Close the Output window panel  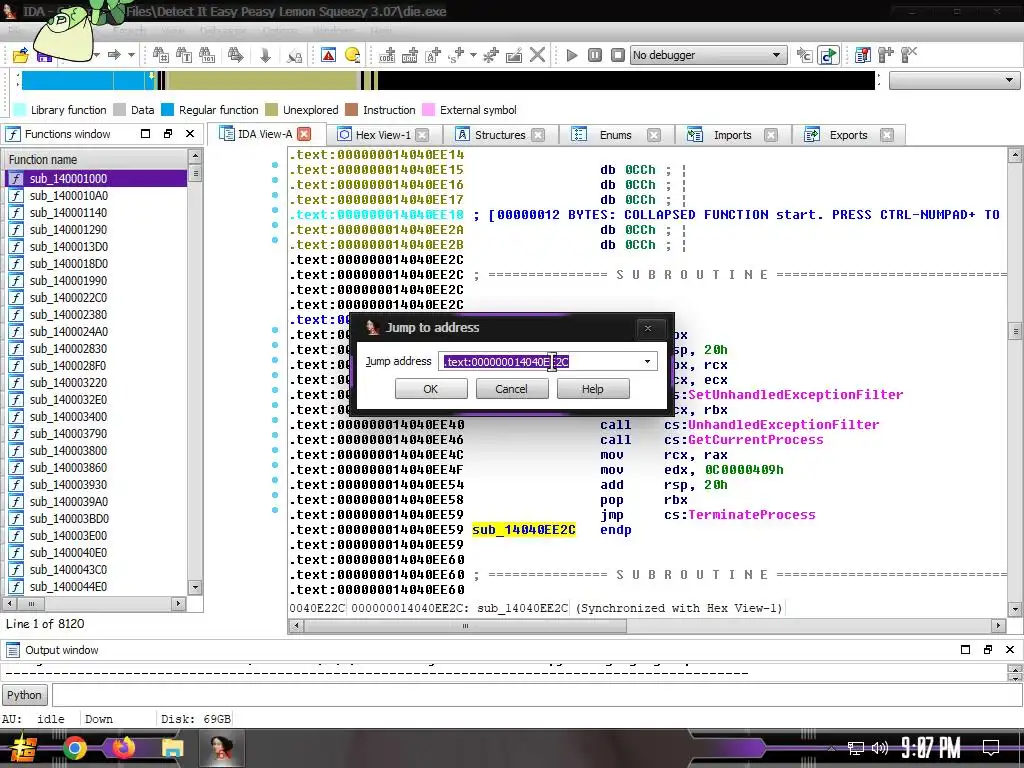pos(1010,649)
